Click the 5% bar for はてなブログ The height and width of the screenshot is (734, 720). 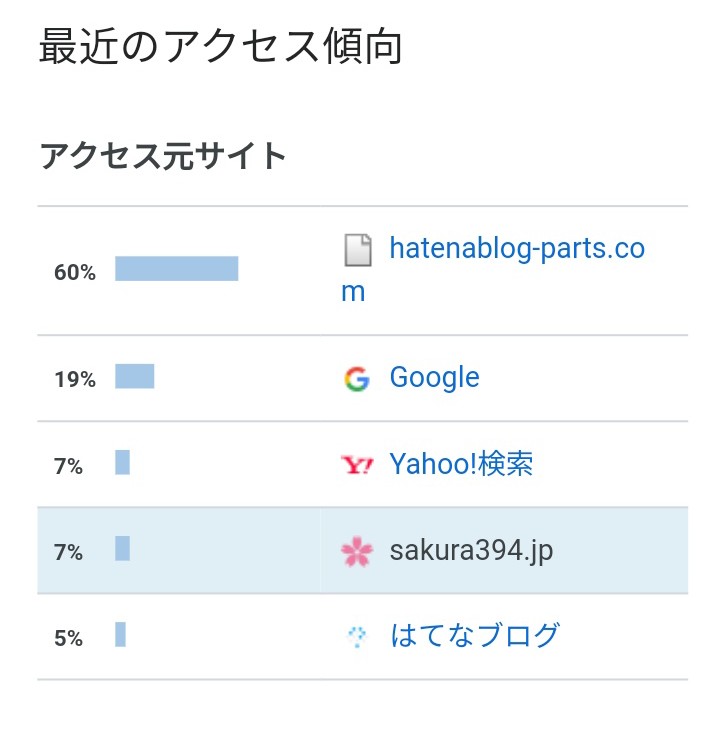tap(120, 635)
